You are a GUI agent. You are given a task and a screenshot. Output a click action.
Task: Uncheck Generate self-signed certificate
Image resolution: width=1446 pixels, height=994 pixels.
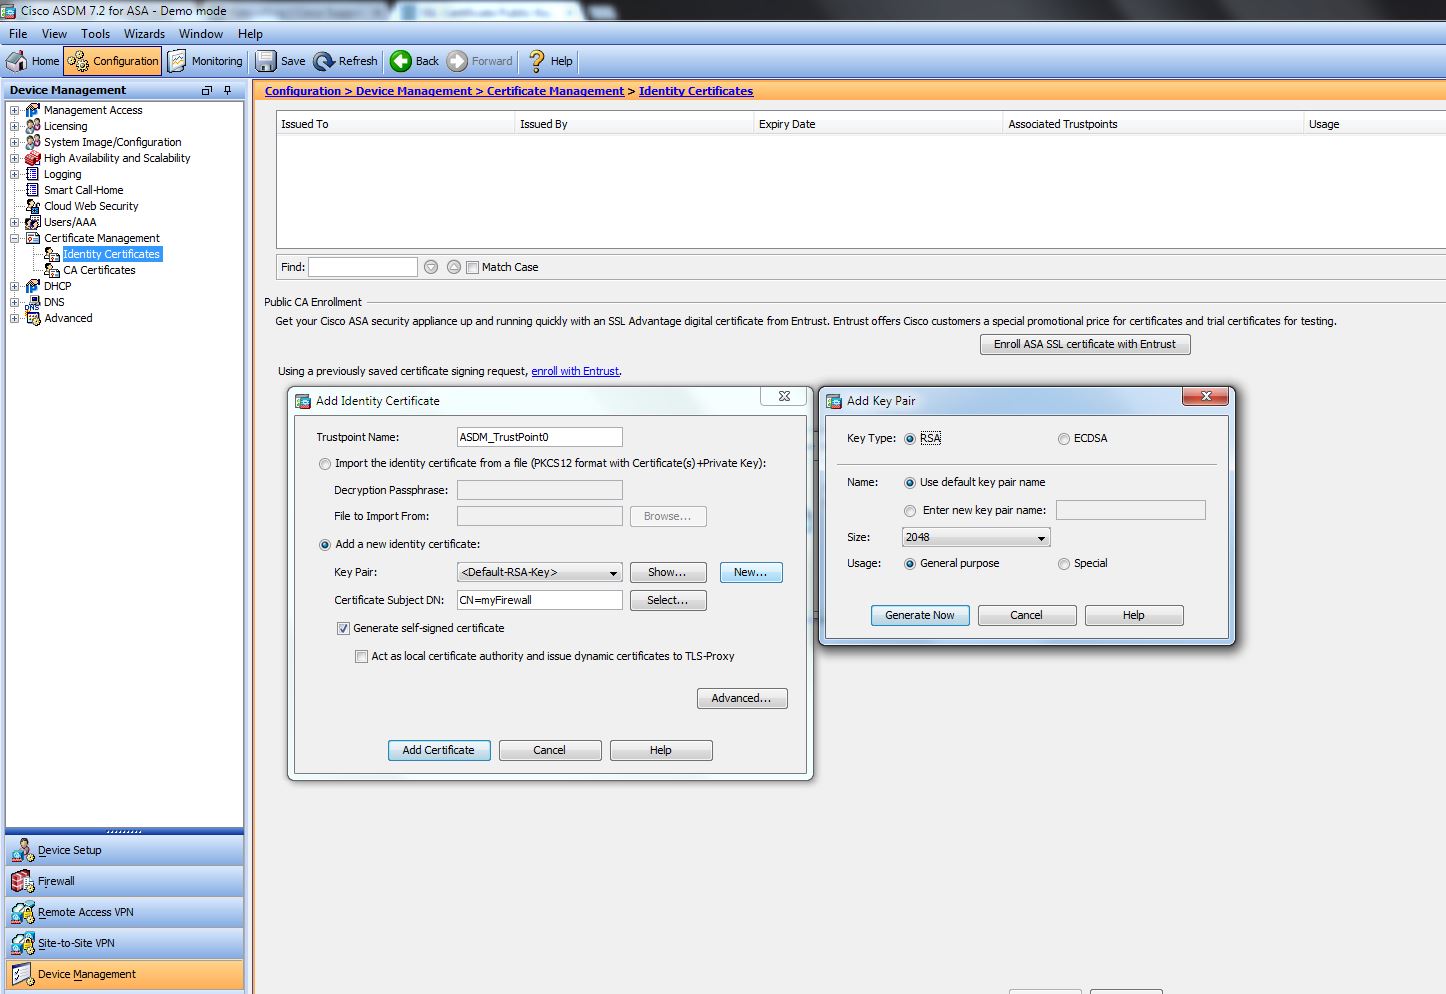pyautogui.click(x=344, y=629)
